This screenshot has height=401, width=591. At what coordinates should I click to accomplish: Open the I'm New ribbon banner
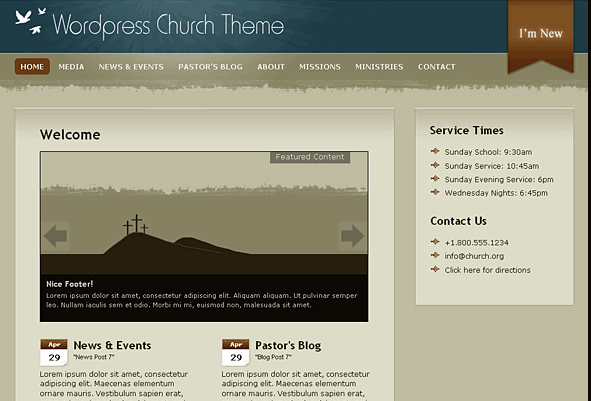[540, 36]
